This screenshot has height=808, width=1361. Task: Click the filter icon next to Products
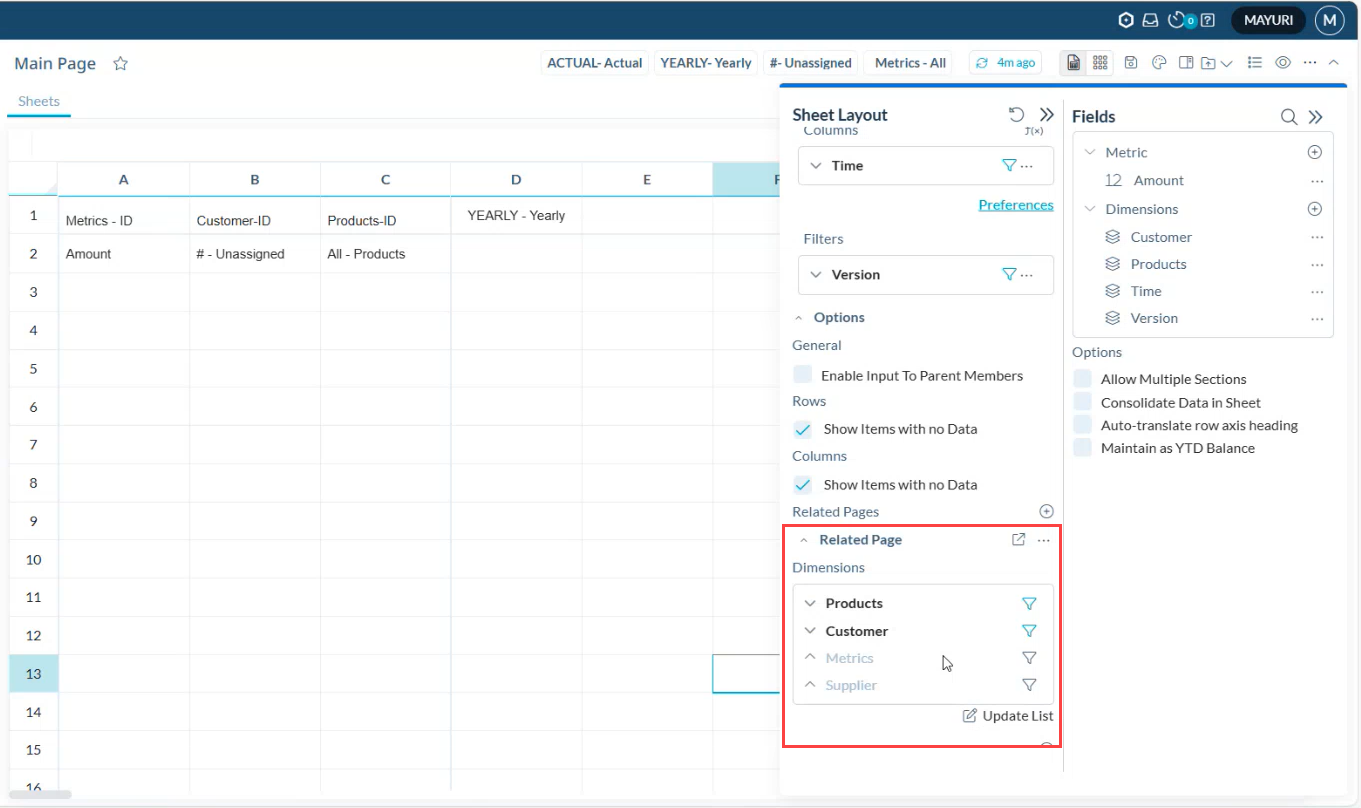pyautogui.click(x=1029, y=604)
